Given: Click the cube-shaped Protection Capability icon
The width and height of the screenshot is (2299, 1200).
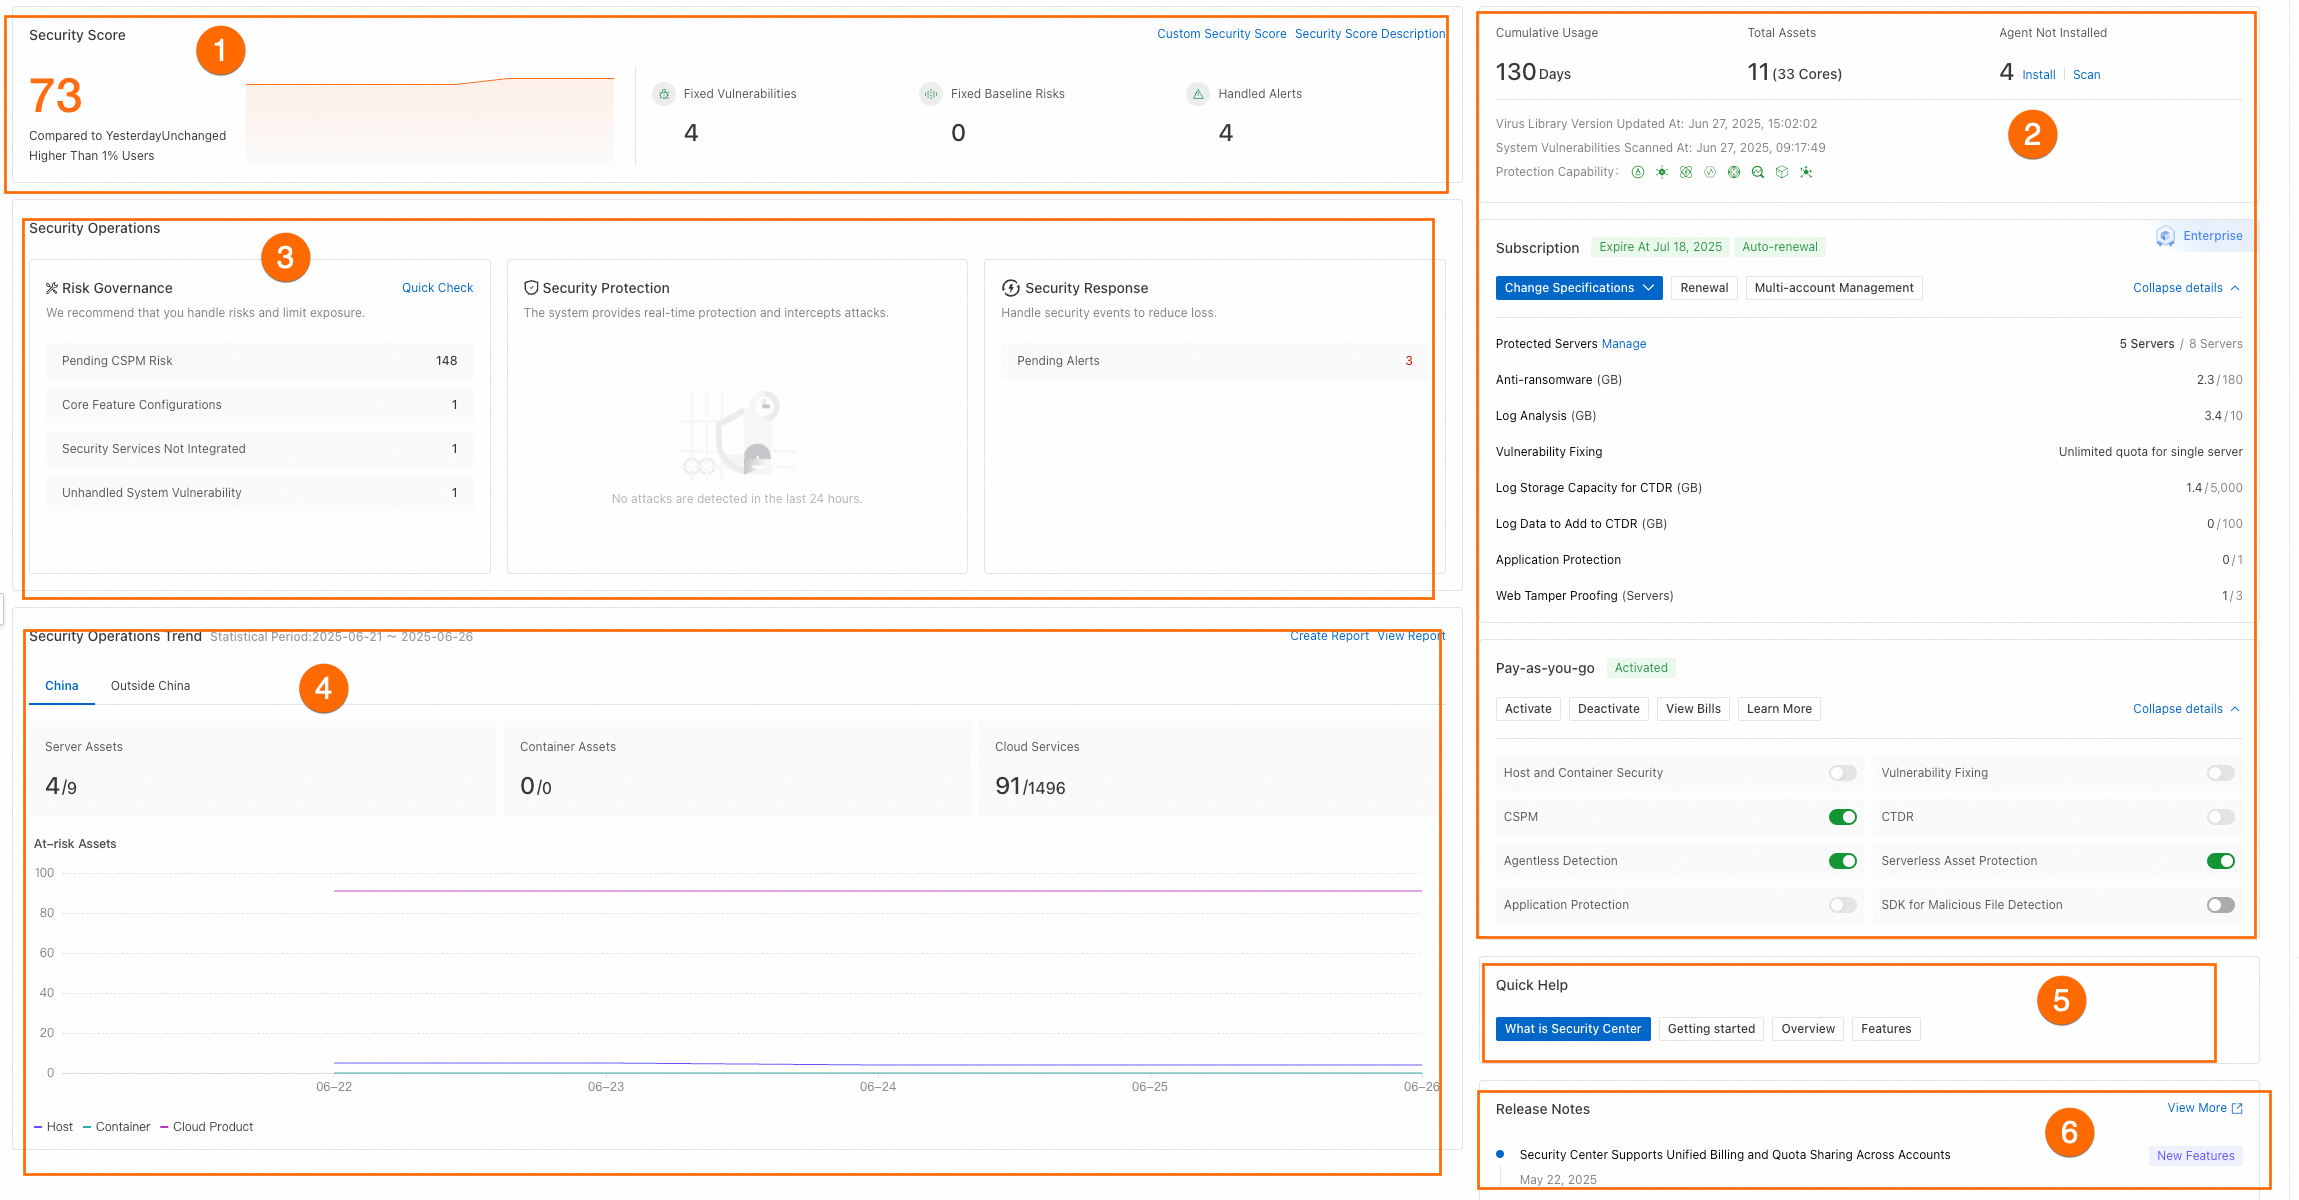Looking at the screenshot, I should pyautogui.click(x=1782, y=172).
